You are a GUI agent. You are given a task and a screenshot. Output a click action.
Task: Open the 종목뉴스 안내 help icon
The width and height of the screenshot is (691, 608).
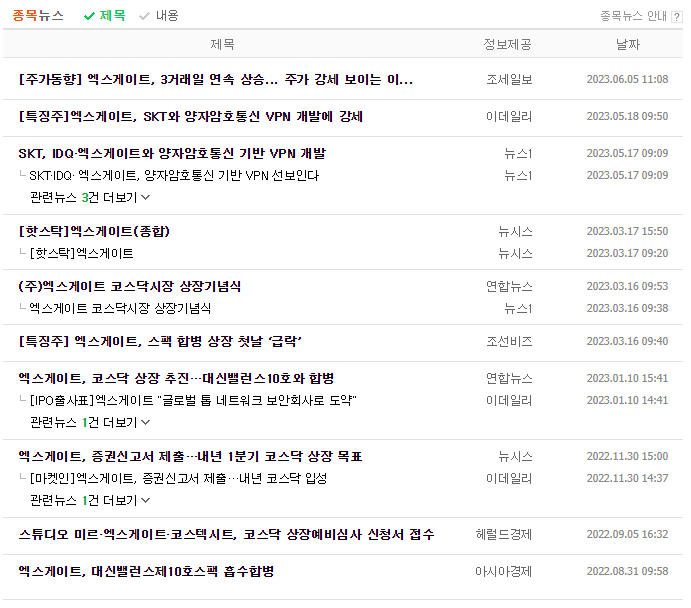click(676, 17)
